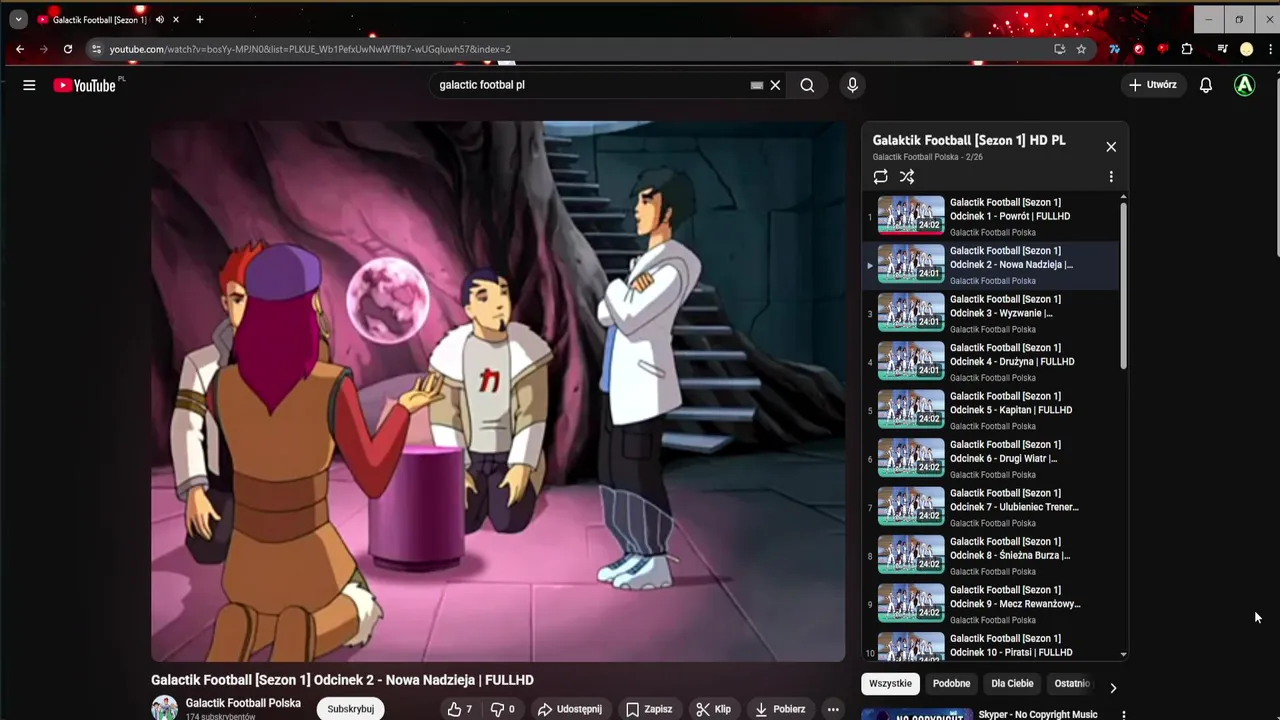Open the notifications bell
1280x720 pixels.
[x=1206, y=85]
